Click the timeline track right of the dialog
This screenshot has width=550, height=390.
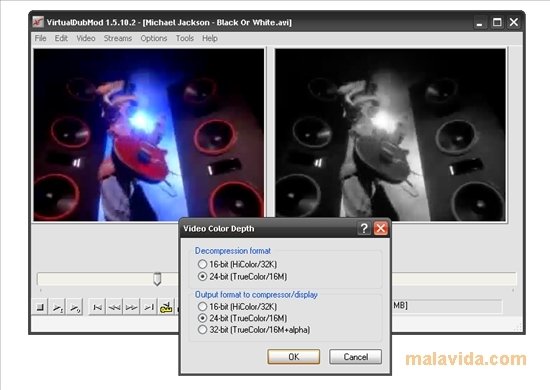pyautogui.click(x=454, y=279)
